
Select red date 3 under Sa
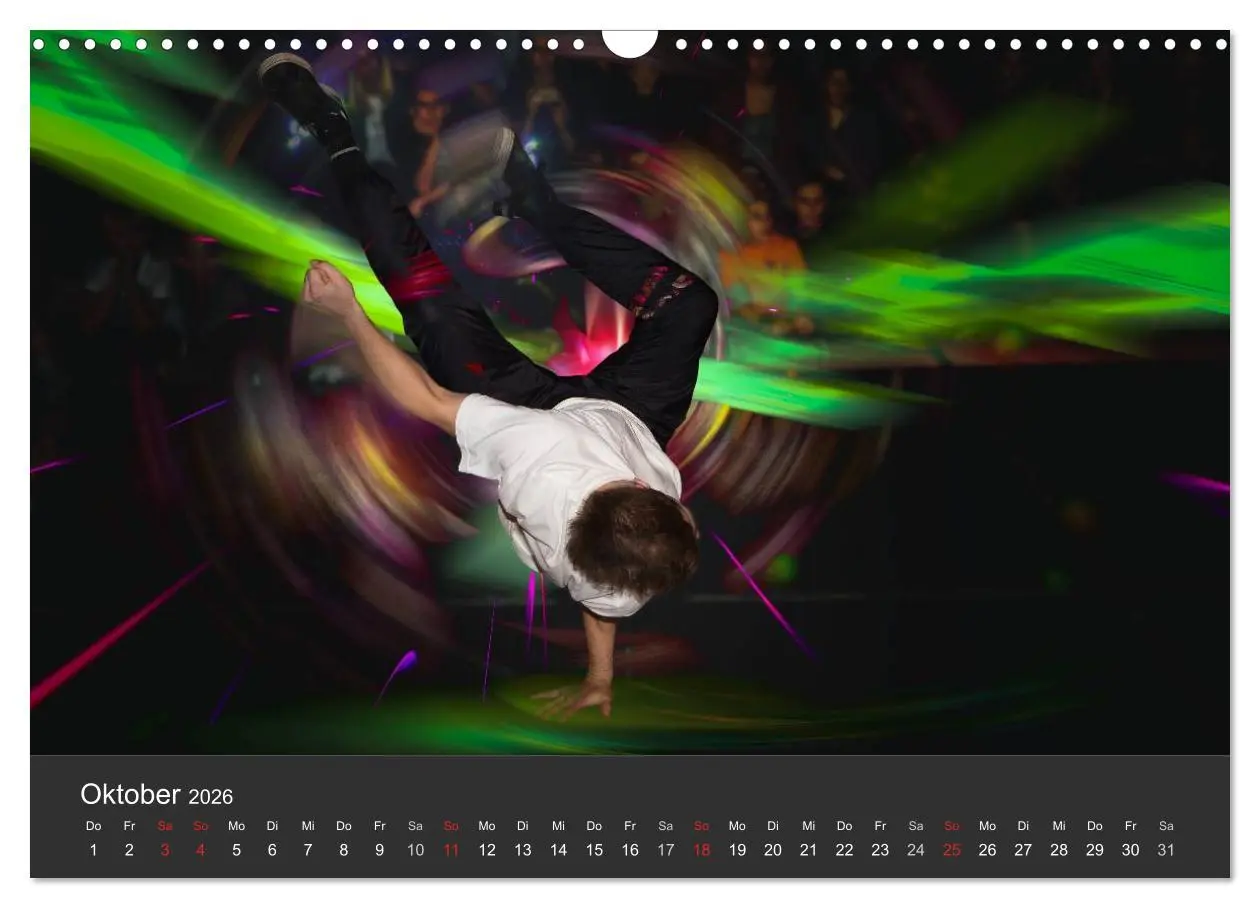click(x=165, y=850)
